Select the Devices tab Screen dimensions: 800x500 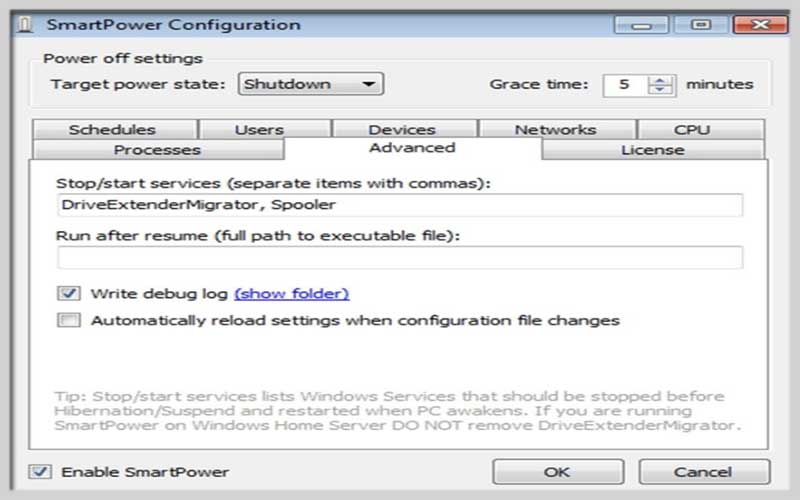pyautogui.click(x=404, y=130)
